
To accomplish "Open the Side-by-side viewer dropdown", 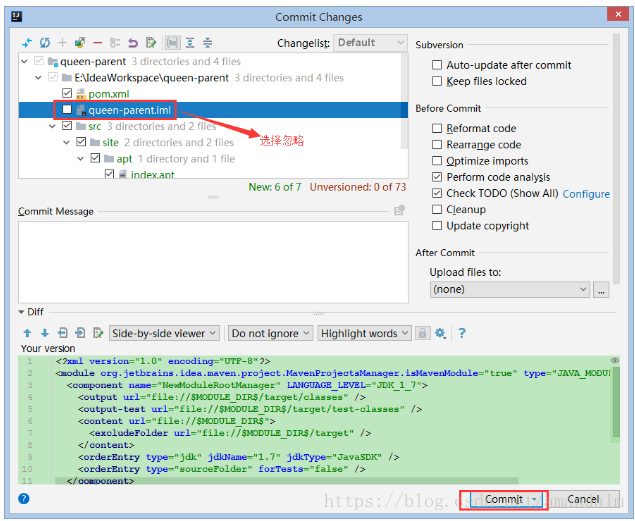I will tap(164, 333).
